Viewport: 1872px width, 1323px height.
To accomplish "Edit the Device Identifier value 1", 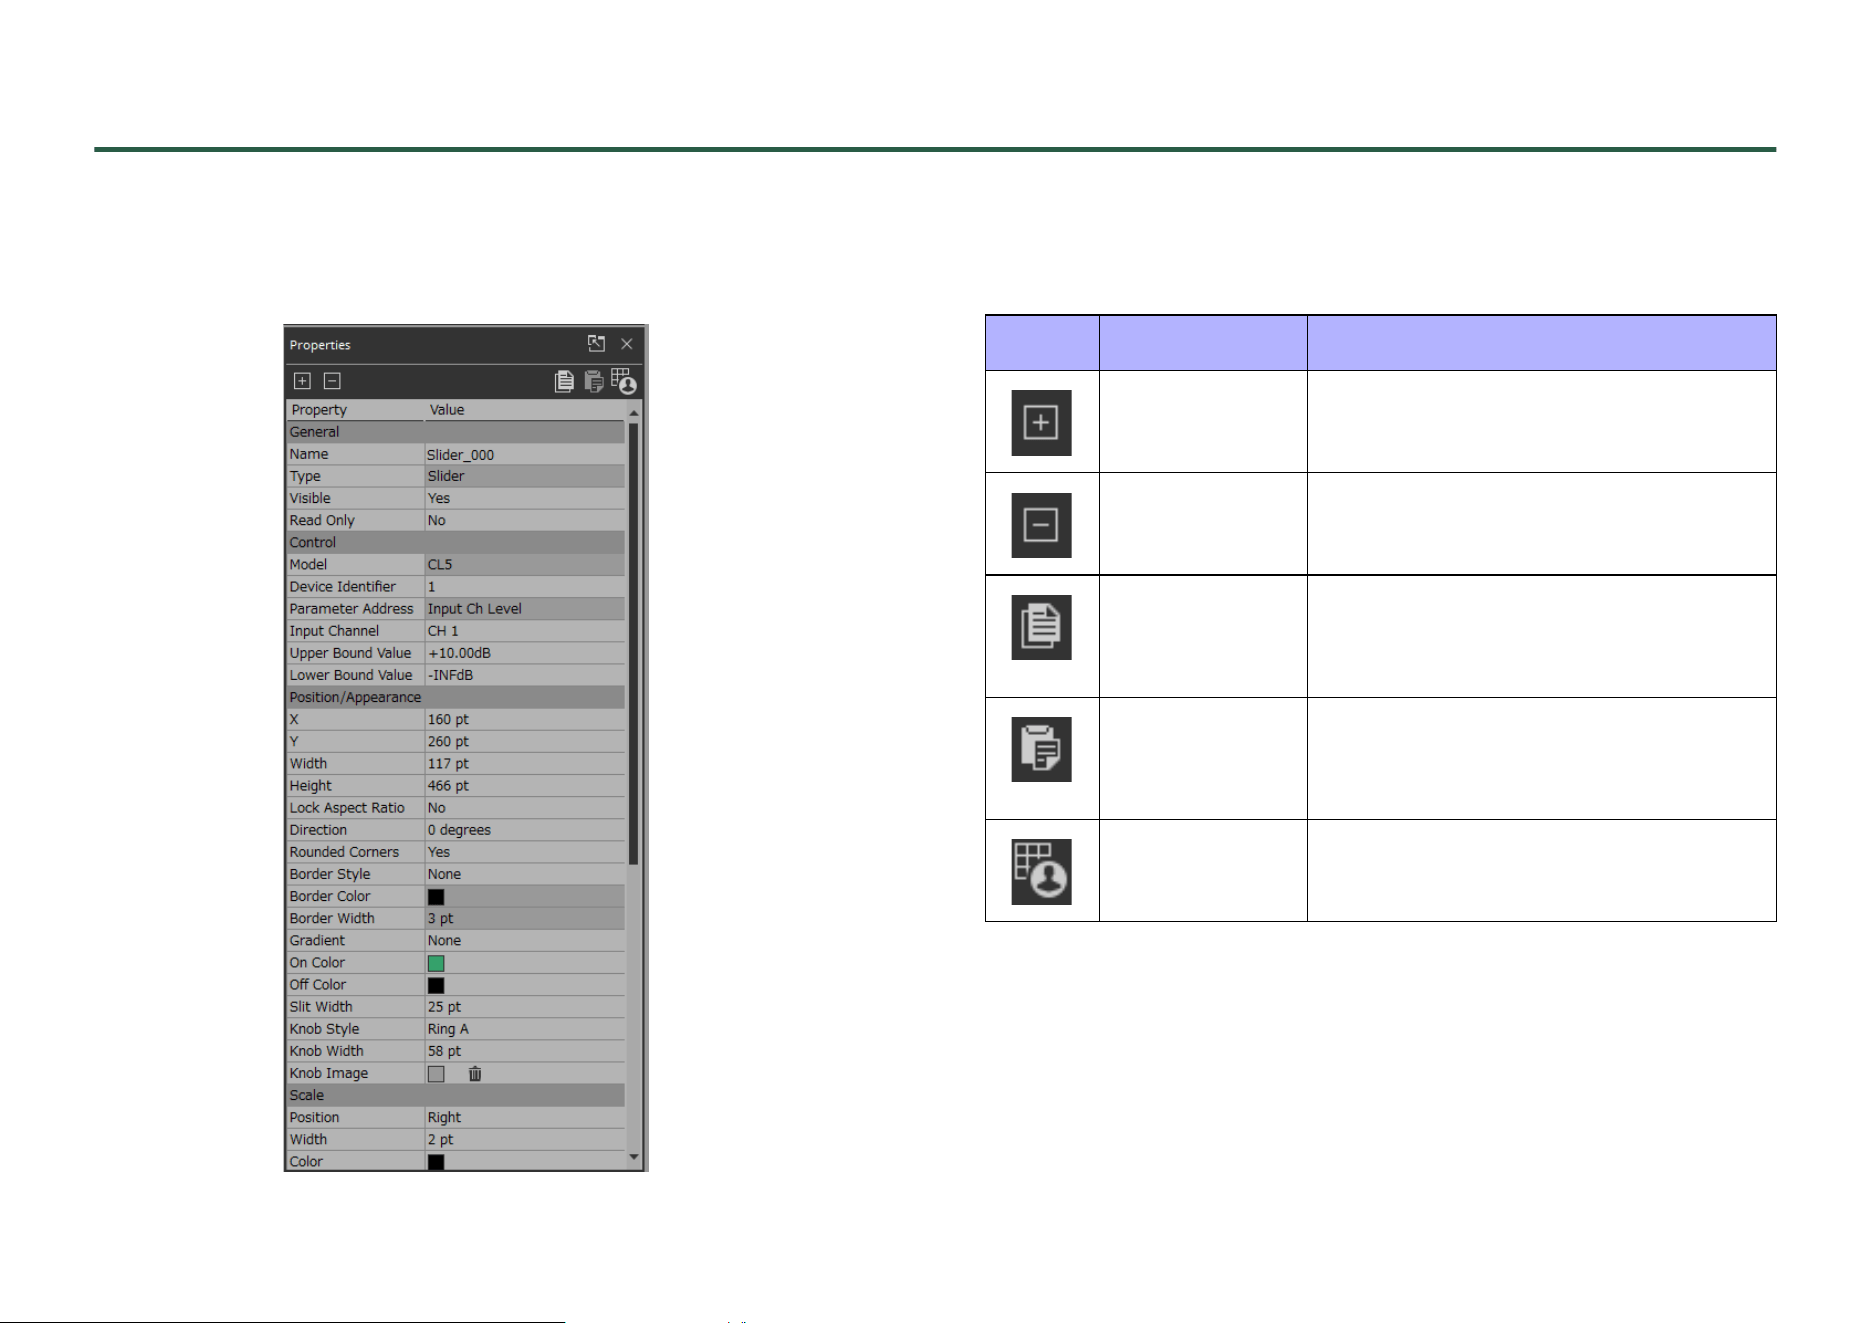I will [x=525, y=587].
